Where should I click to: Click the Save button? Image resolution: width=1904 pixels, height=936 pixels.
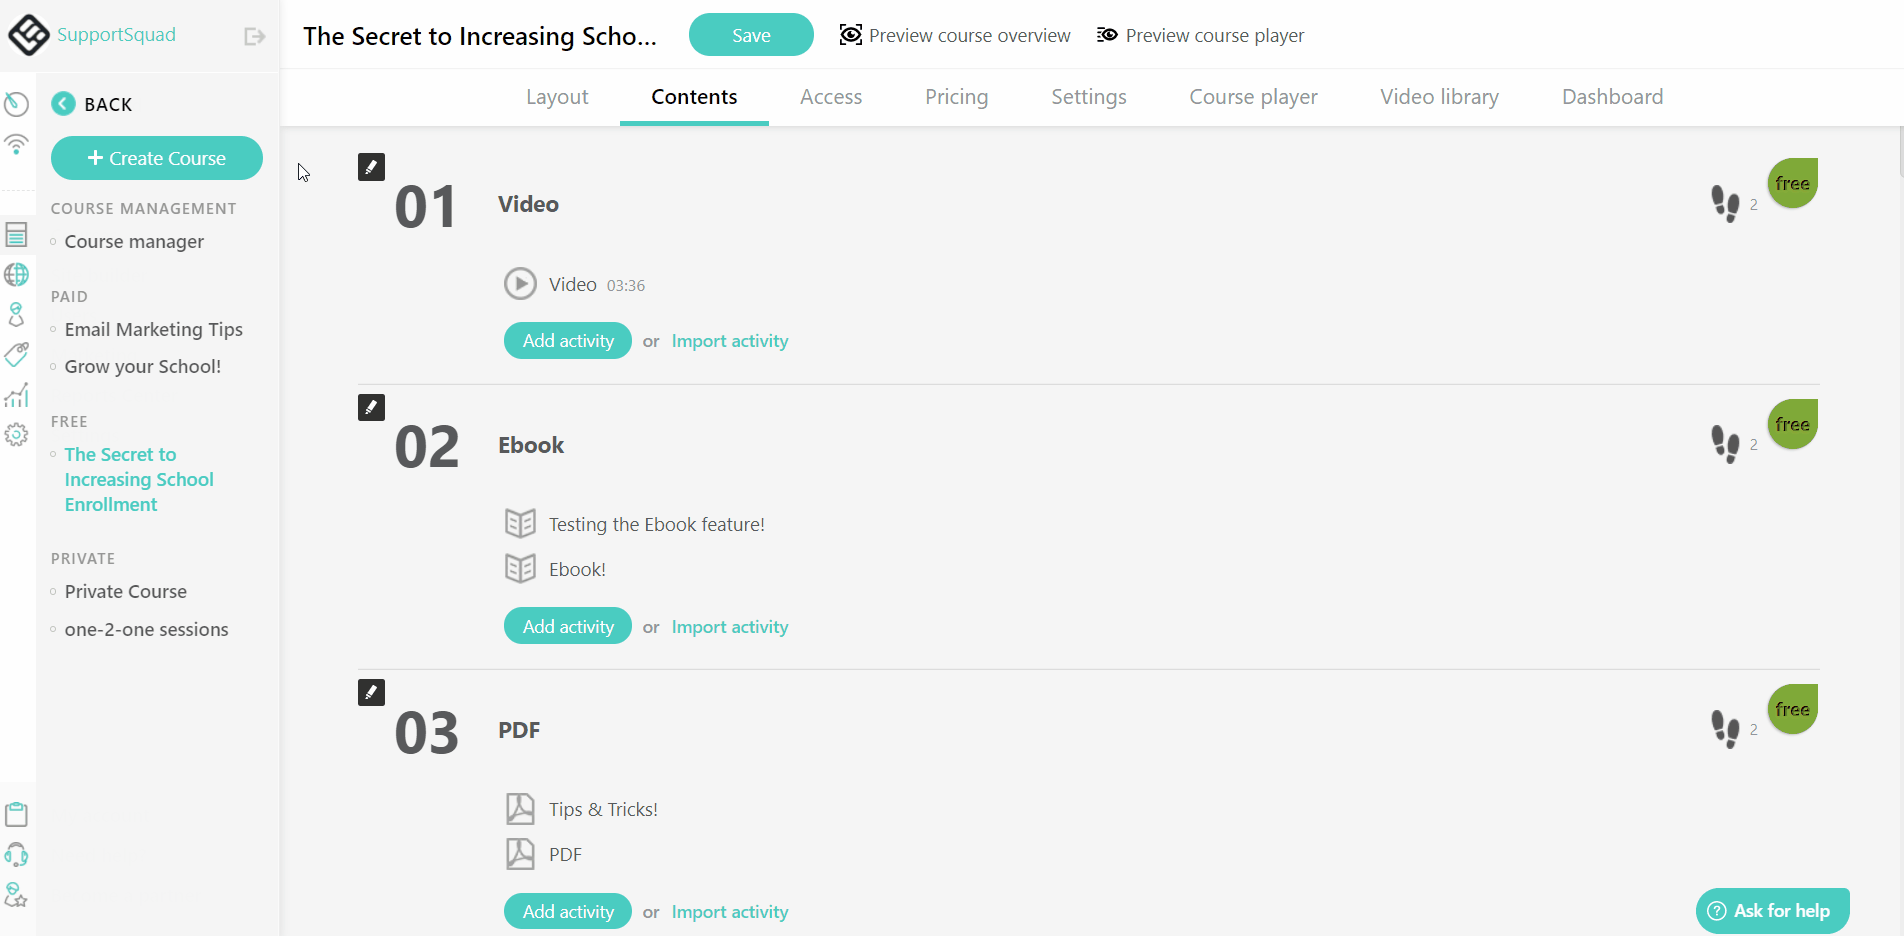[x=751, y=34]
